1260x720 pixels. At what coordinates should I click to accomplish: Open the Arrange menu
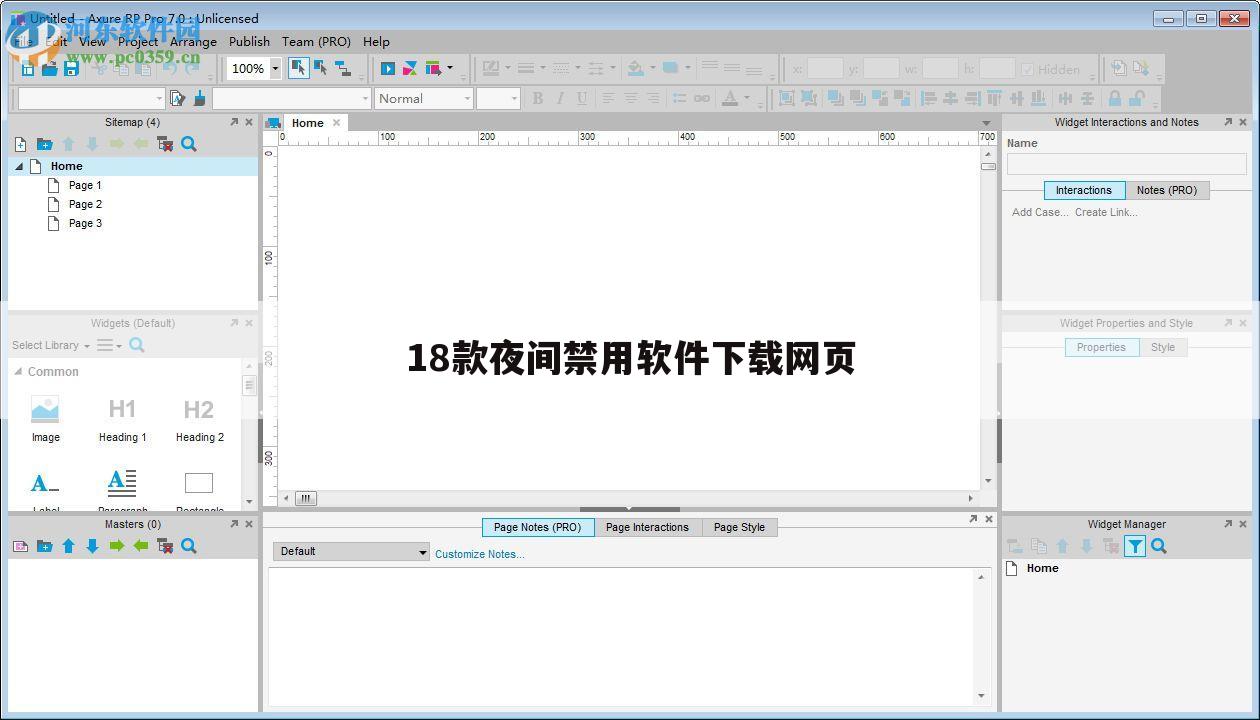pyautogui.click(x=193, y=41)
